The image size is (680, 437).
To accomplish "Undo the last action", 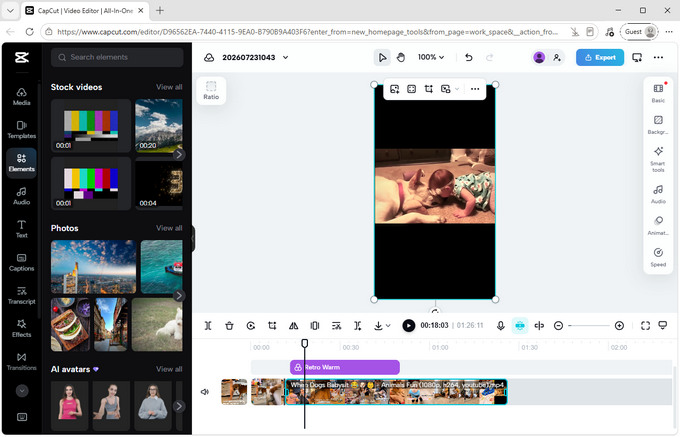I will pos(469,57).
